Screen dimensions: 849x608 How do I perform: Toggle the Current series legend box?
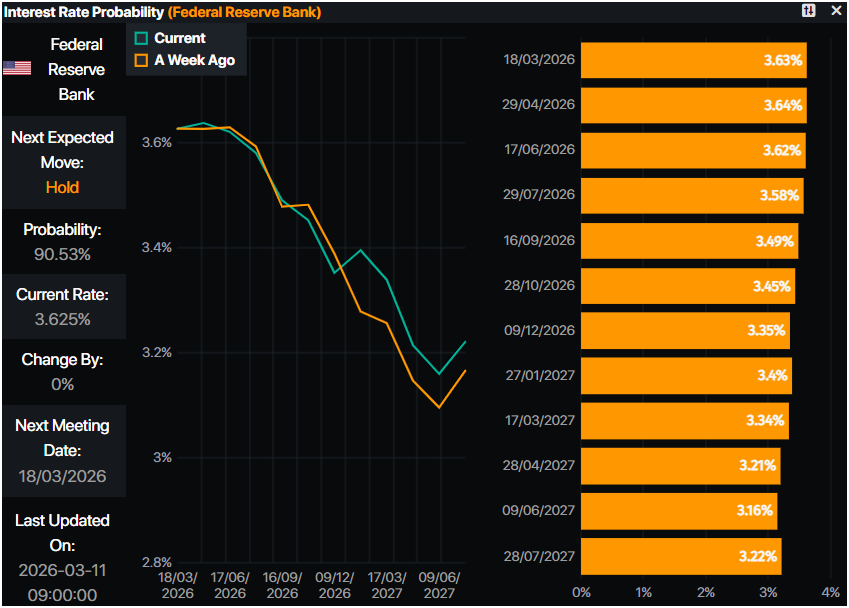141,38
